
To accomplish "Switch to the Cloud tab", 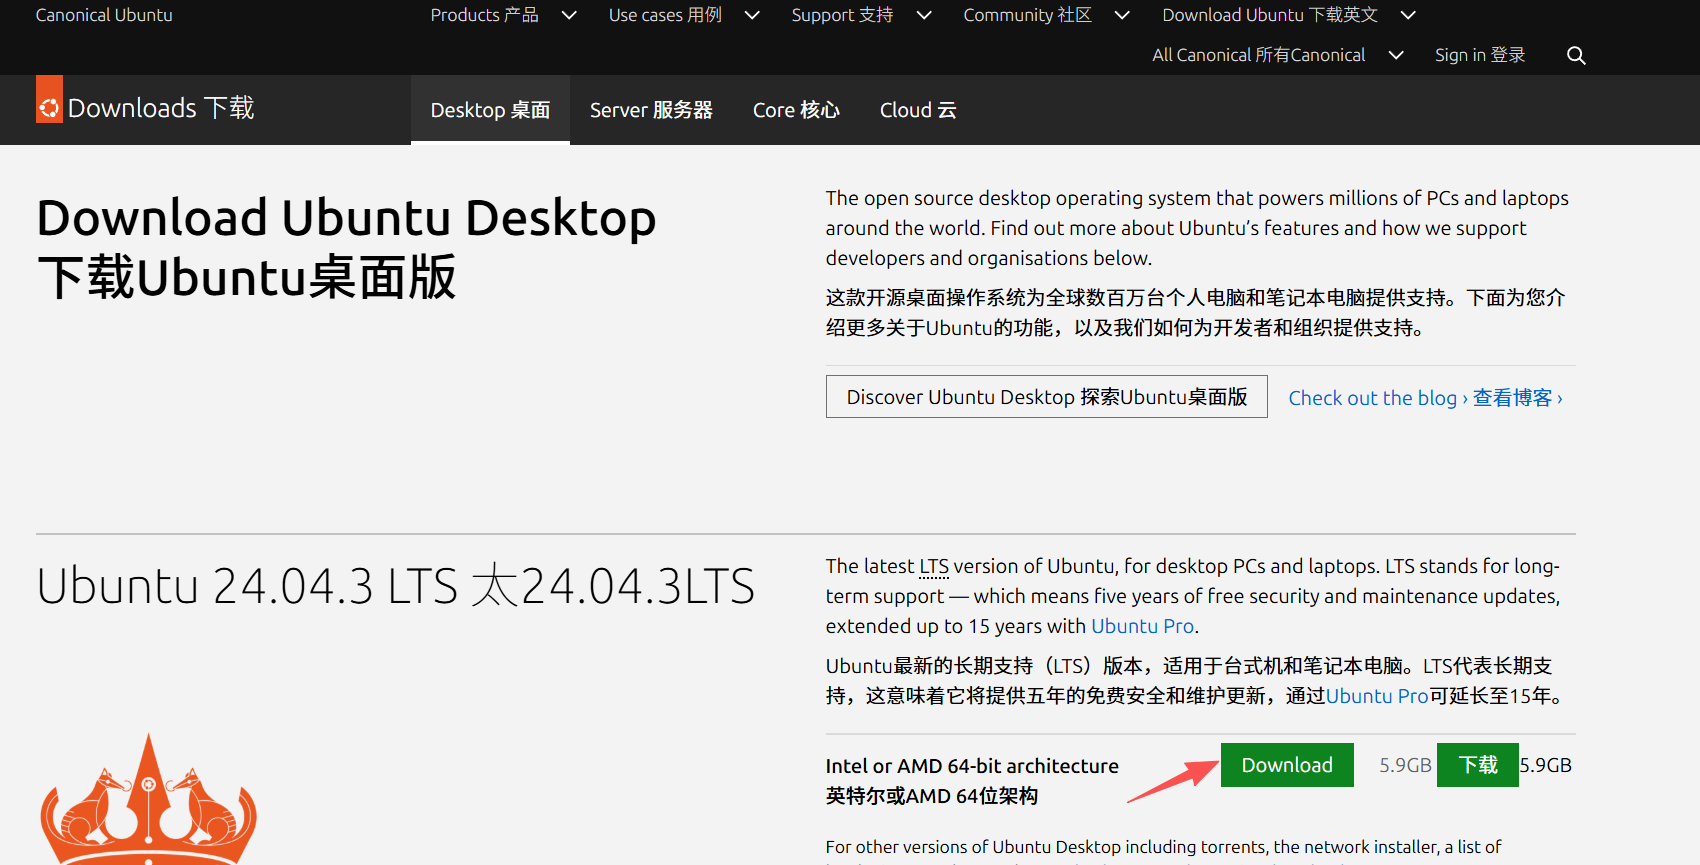I will point(918,110).
